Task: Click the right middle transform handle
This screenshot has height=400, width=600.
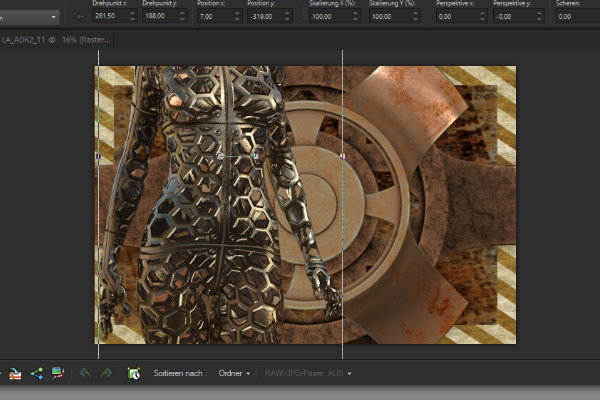Action: (343, 157)
